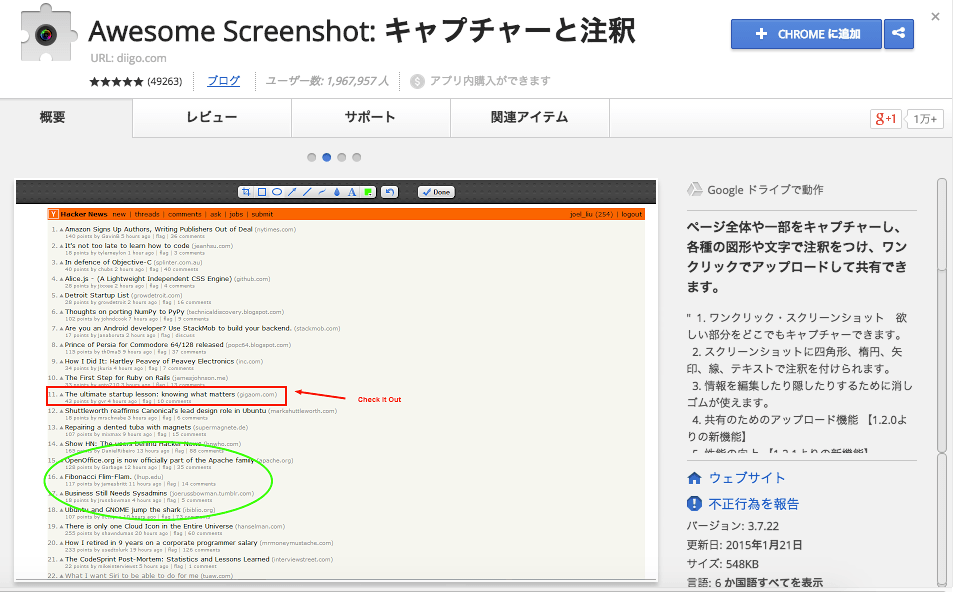Viewport: 953px width, 592px height.
Task: Click the Hacker News 'Y' logo
Action: click(x=53, y=214)
